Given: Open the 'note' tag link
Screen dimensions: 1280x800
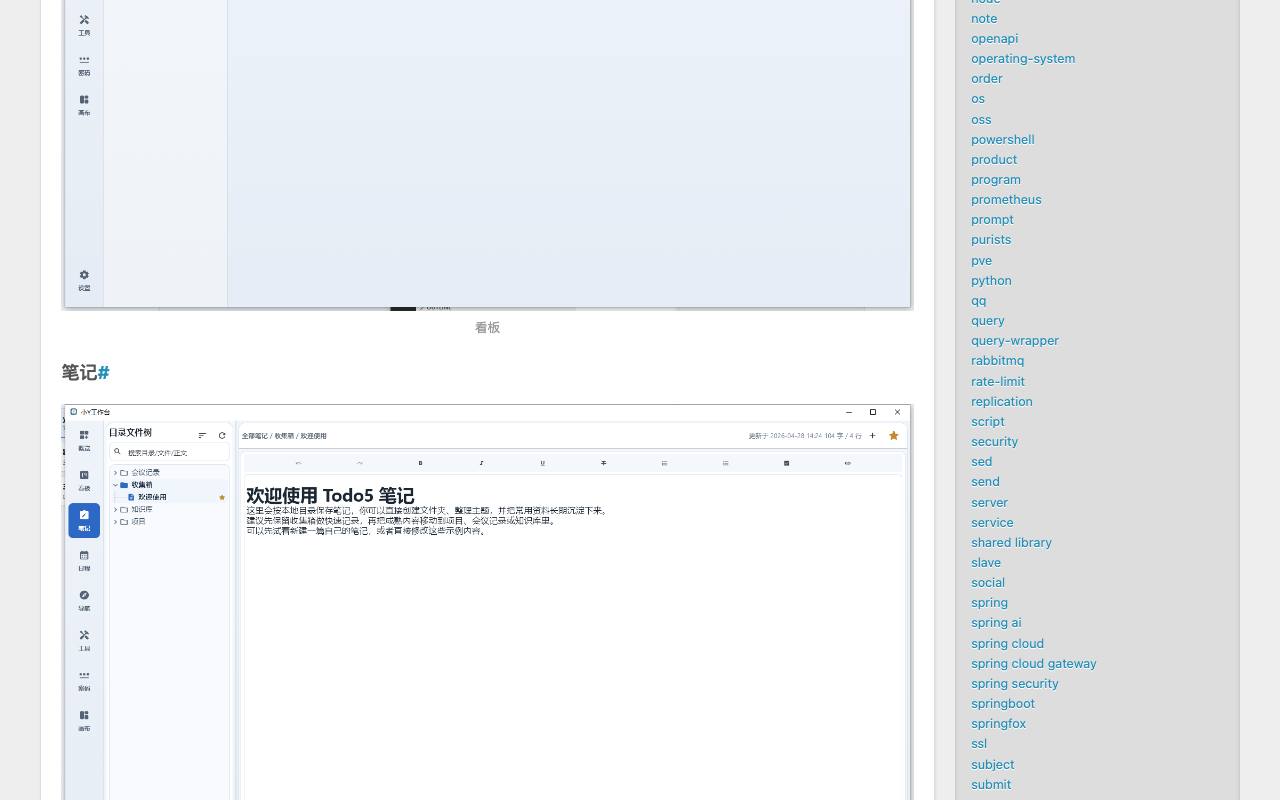Looking at the screenshot, I should pyautogui.click(x=984, y=18).
